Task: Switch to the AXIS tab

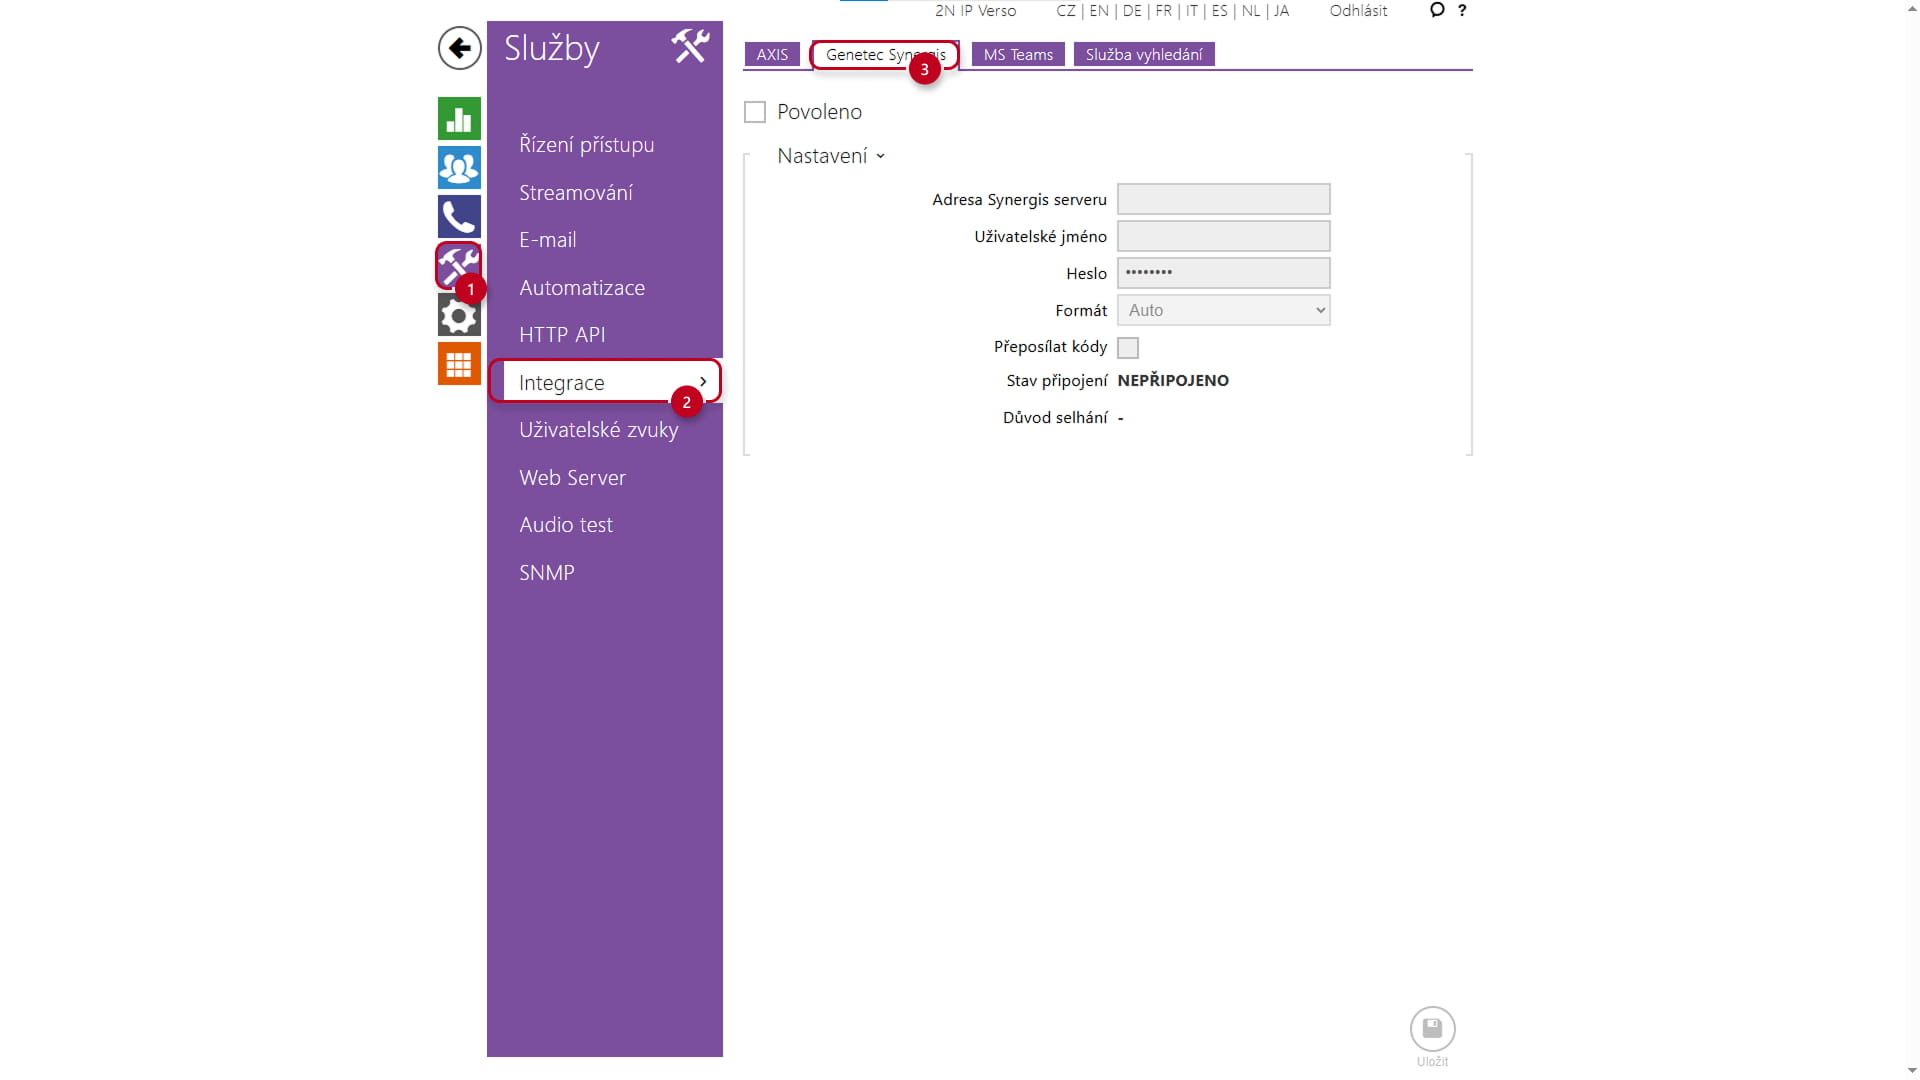Action: coord(772,55)
